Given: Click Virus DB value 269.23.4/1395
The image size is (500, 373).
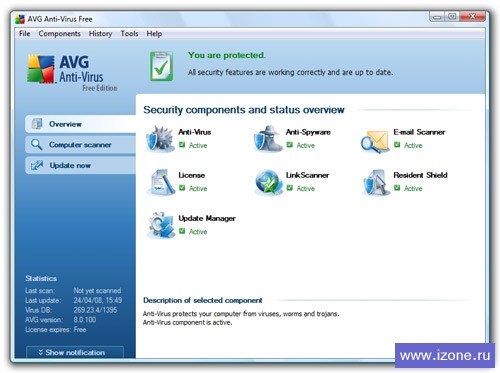Looking at the screenshot, I should [95, 310].
